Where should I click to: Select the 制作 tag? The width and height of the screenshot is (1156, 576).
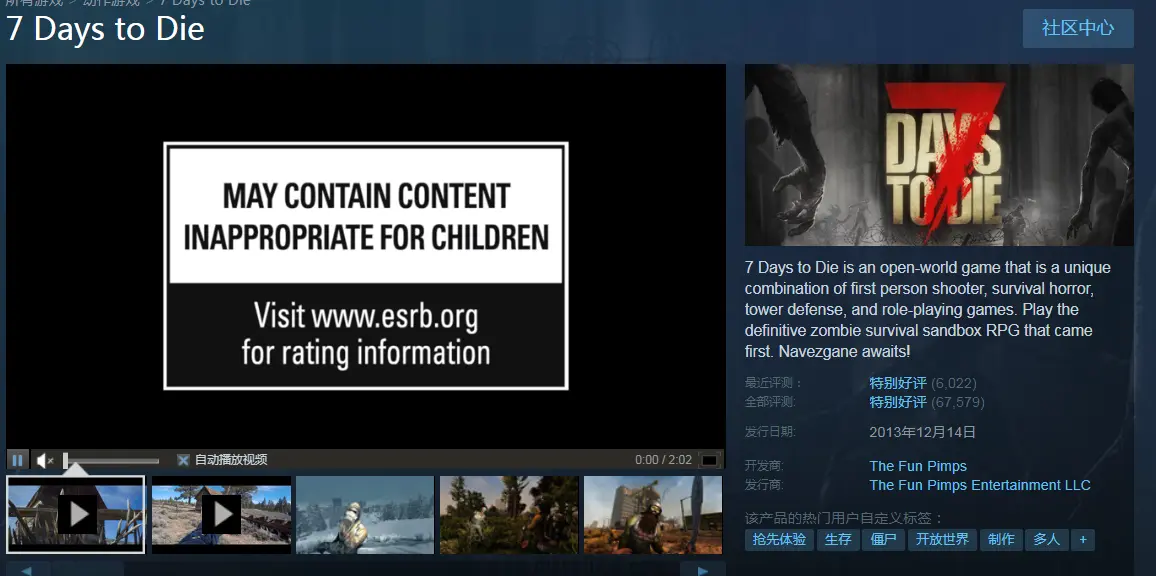click(1001, 540)
